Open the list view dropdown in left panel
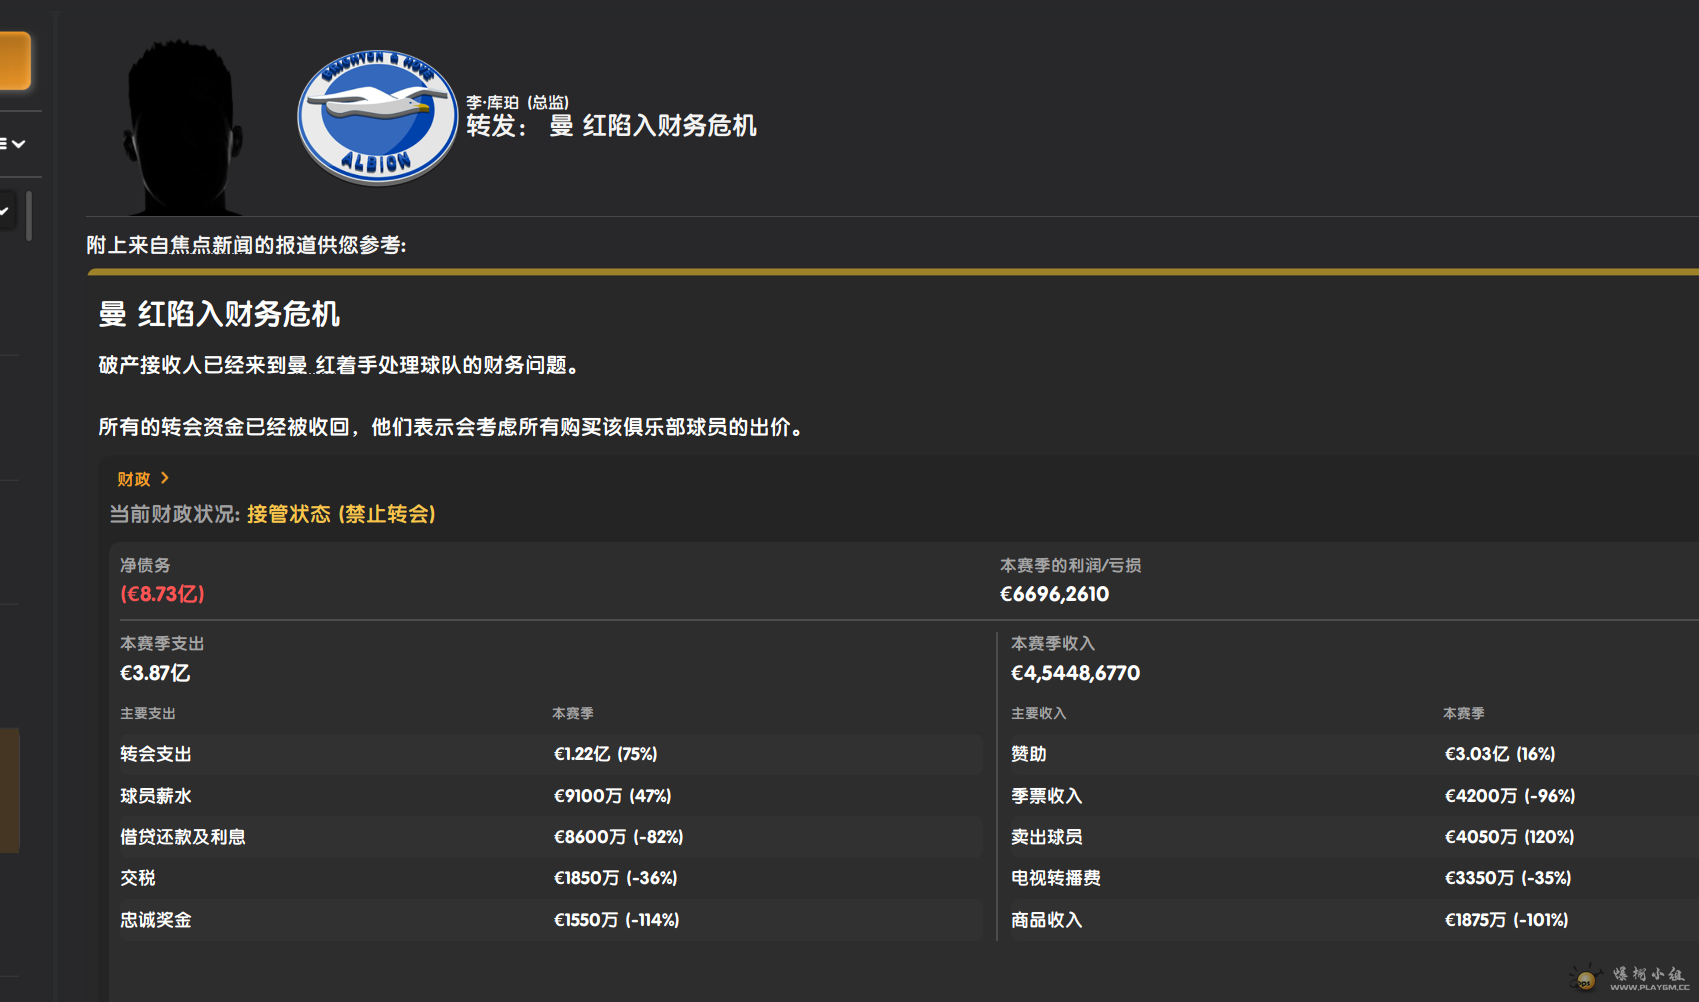Image resolution: width=1699 pixels, height=1002 pixels. point(14,144)
